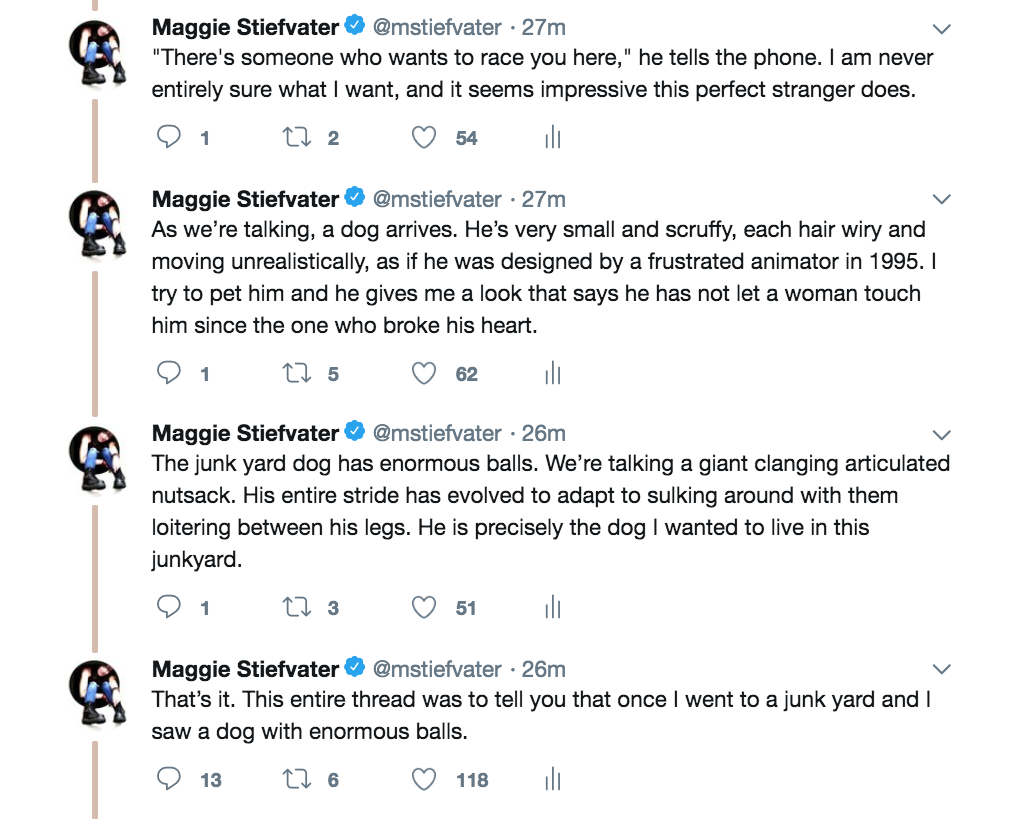Reply to the final "That's it" tweet
1011x819 pixels.
pos(170,779)
